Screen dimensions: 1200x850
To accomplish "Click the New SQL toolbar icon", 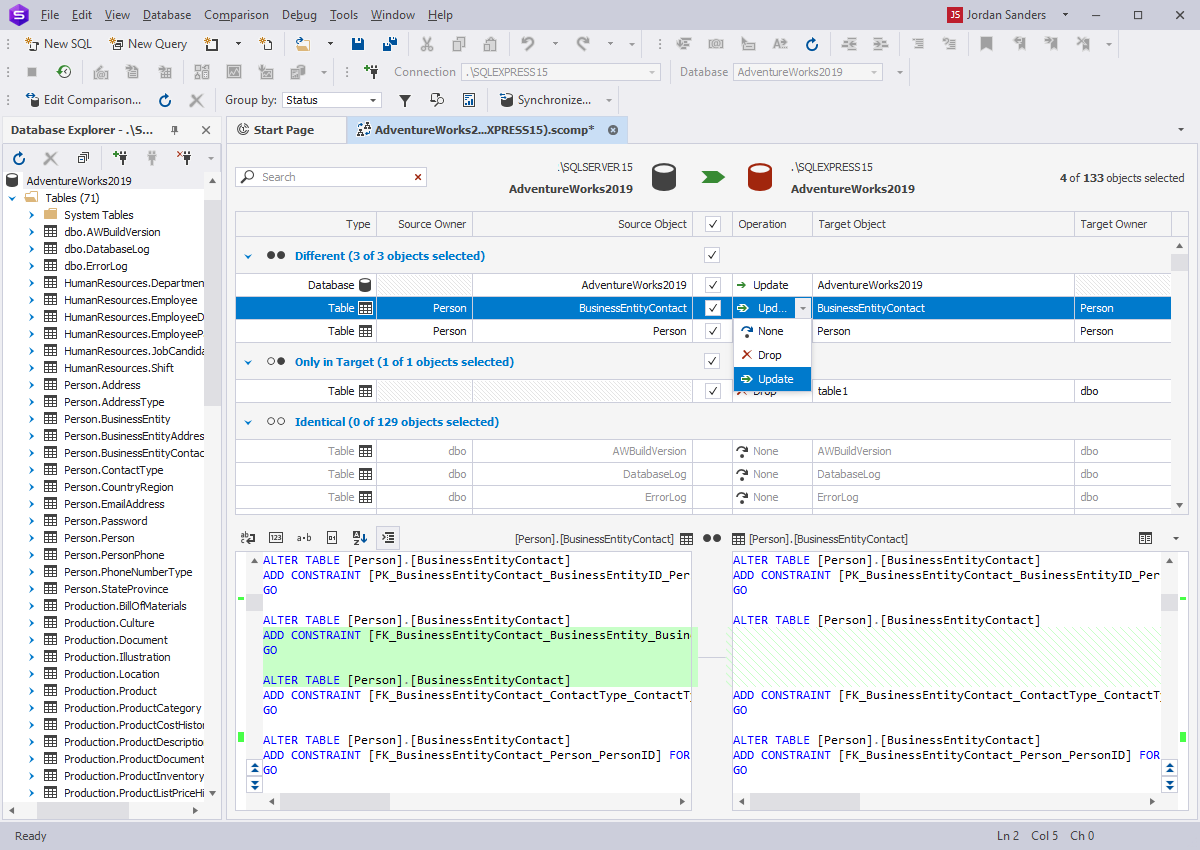I will coord(30,44).
